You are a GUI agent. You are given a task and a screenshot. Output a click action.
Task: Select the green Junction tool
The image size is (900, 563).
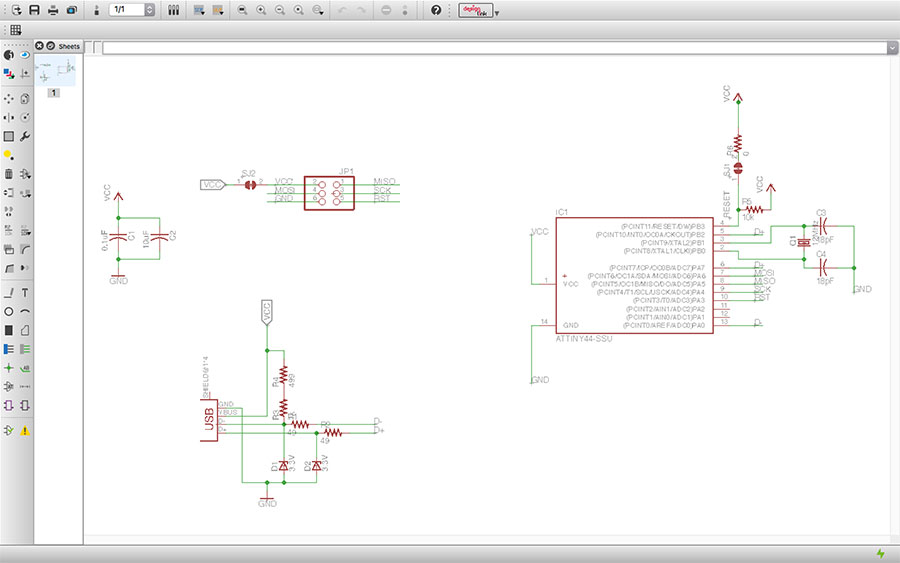(9, 368)
